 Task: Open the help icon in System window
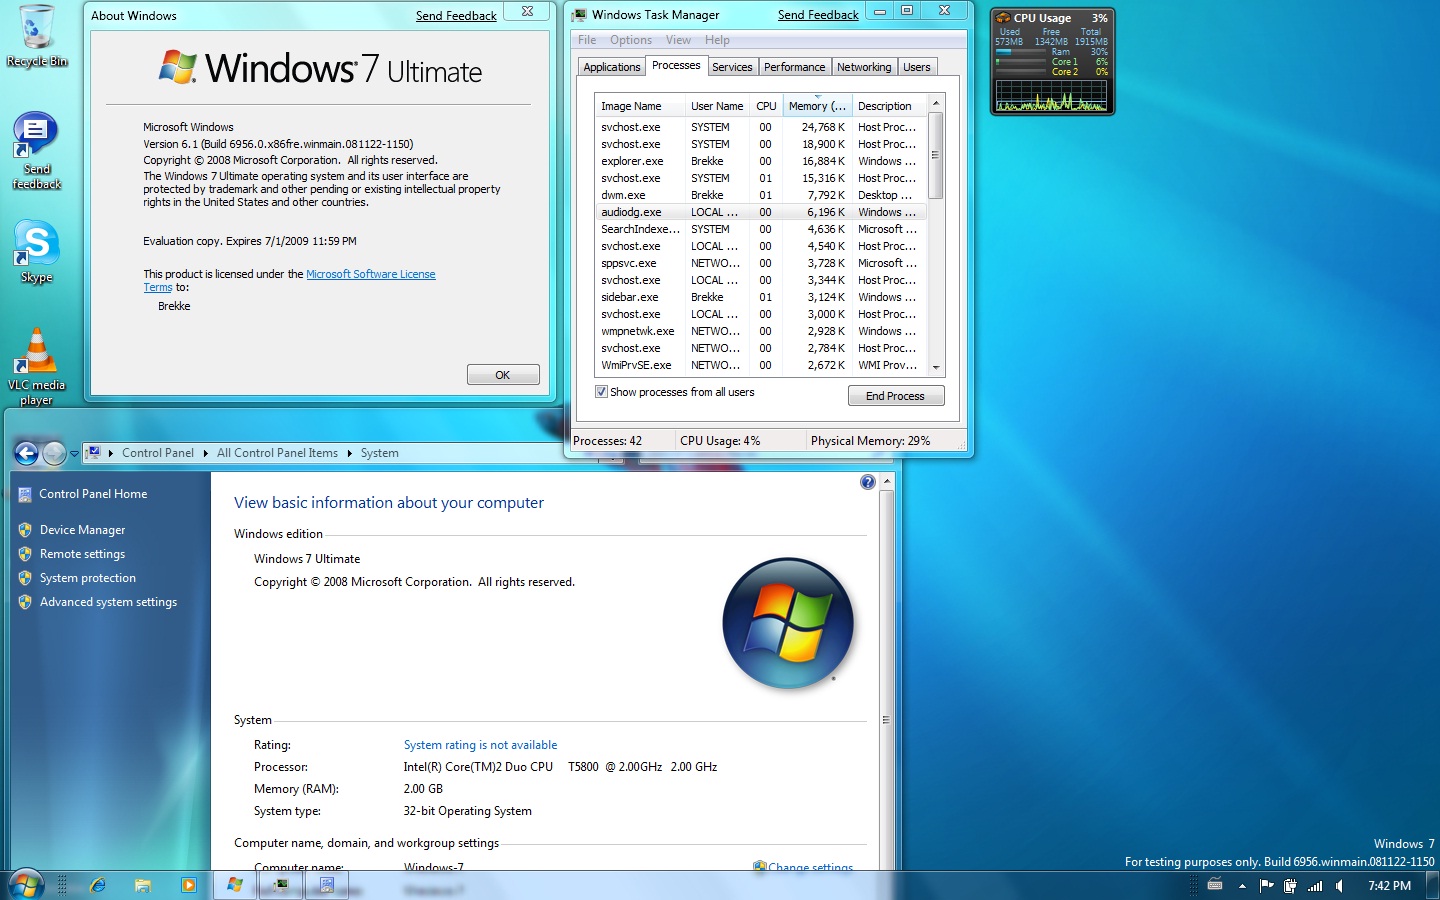tap(868, 482)
